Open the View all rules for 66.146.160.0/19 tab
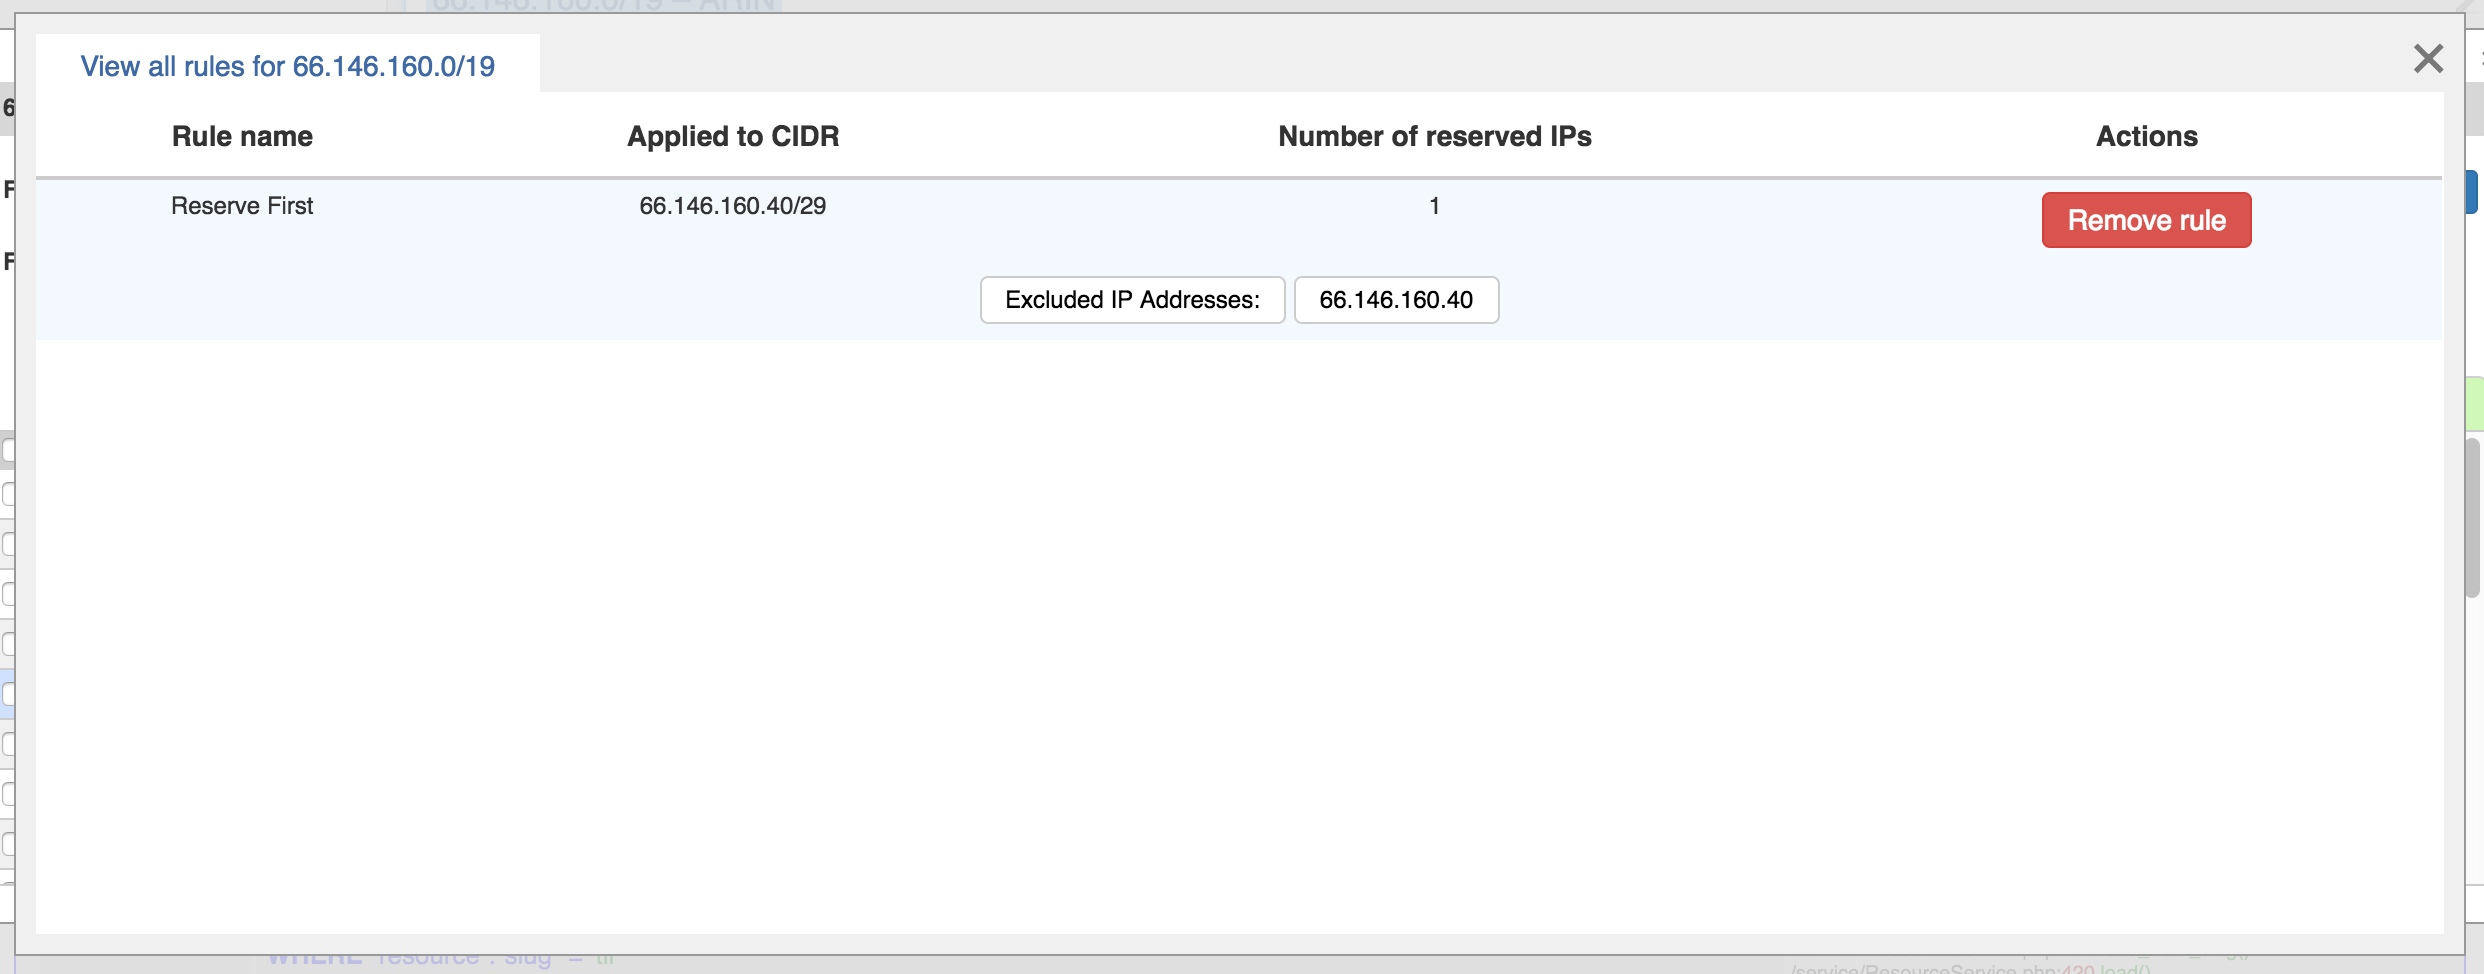The image size is (2484, 974). (288, 66)
